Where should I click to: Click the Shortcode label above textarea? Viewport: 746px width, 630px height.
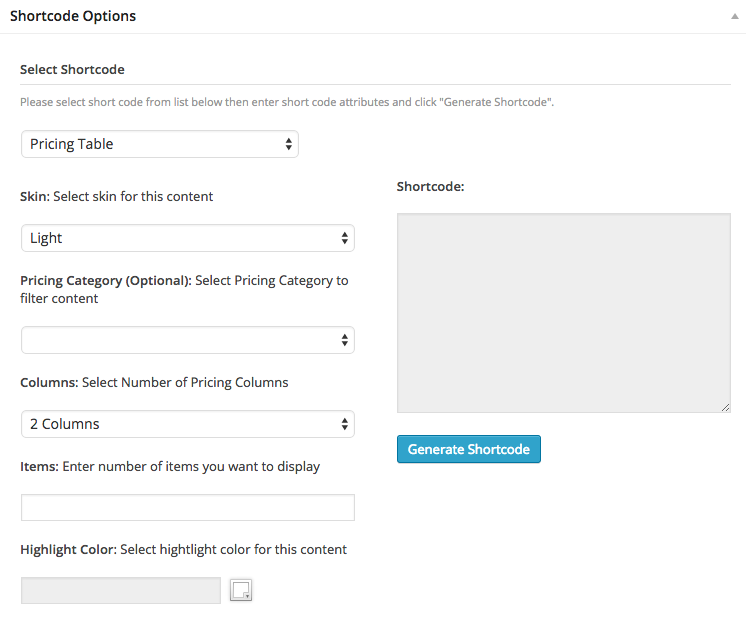[x=430, y=186]
